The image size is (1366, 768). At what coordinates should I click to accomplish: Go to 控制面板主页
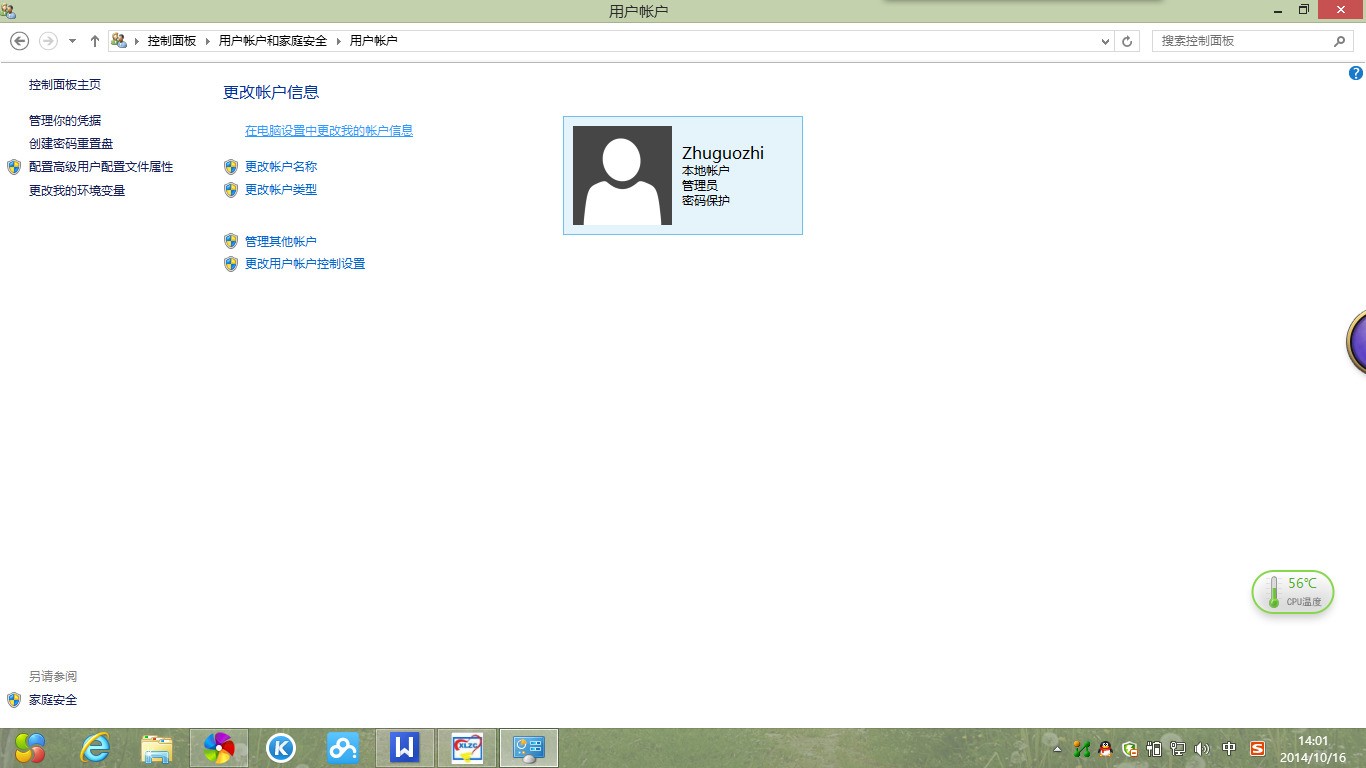click(65, 85)
